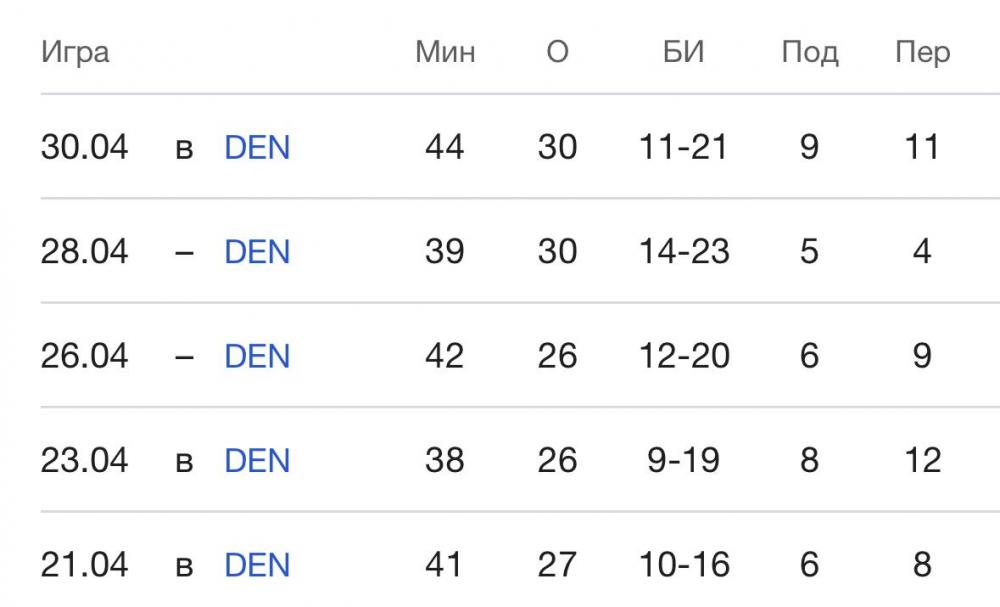This screenshot has height=607, width=1000.
Task: Follow the DEN link for 23.04 game
Action: click(257, 461)
